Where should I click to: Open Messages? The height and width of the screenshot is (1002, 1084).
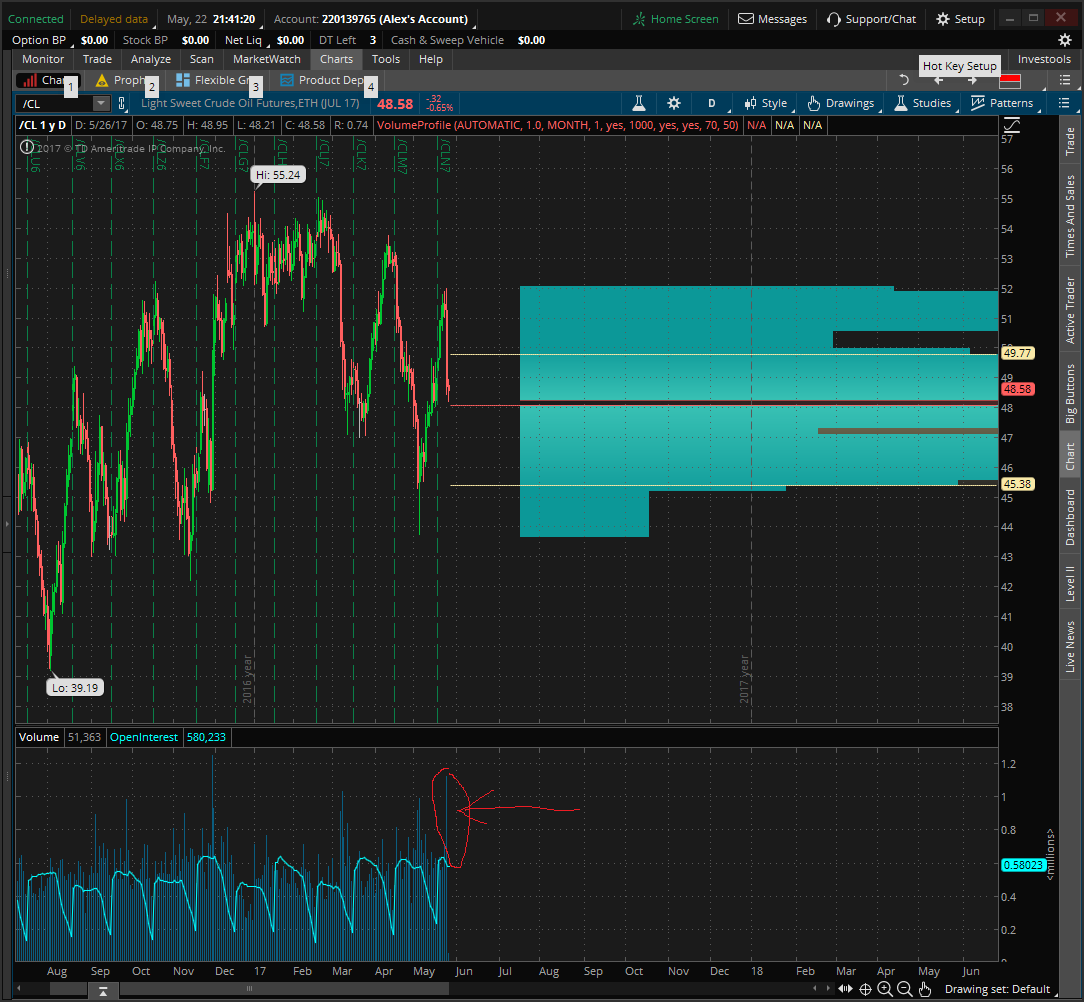coord(773,19)
